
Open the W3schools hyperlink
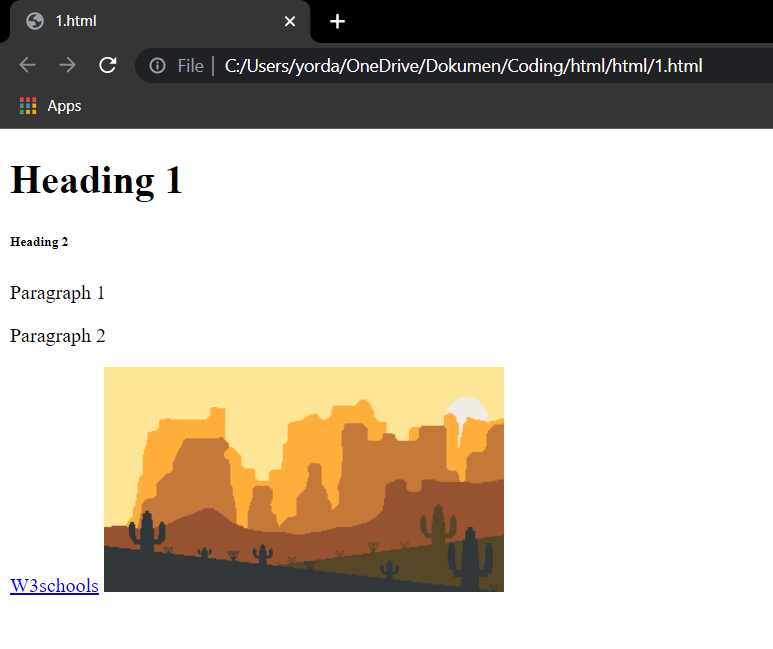54,586
